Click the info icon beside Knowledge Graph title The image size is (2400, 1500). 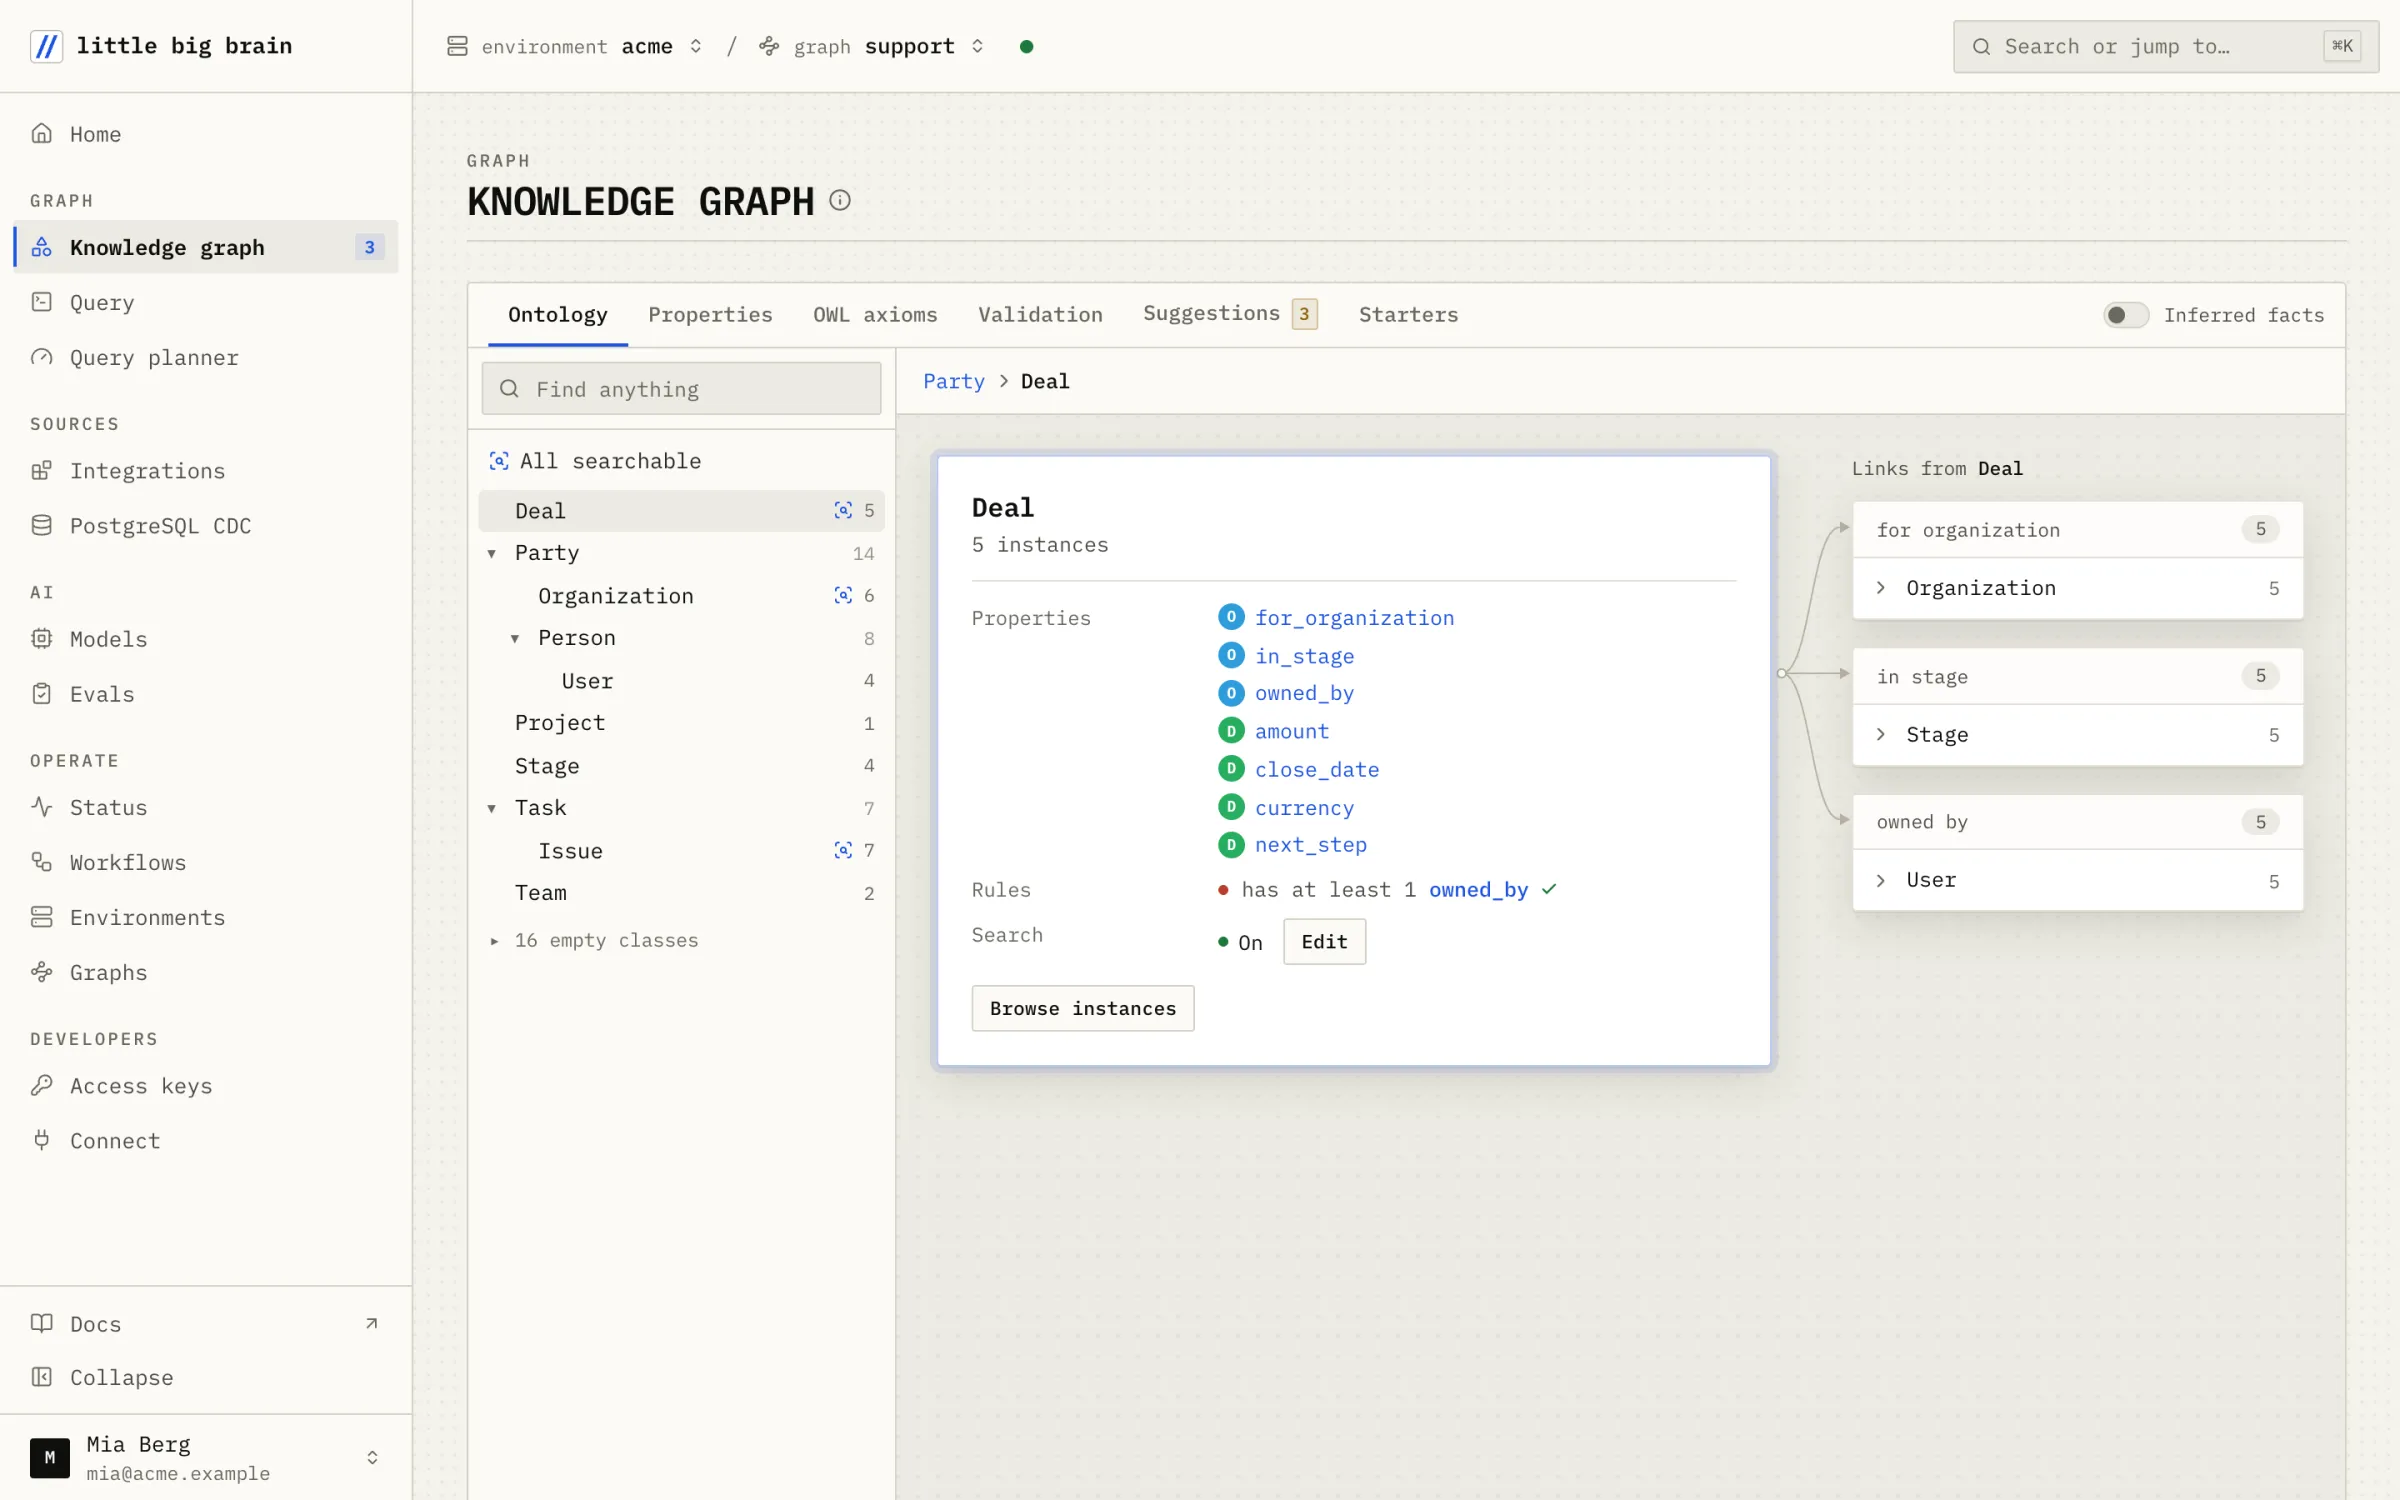click(x=840, y=201)
